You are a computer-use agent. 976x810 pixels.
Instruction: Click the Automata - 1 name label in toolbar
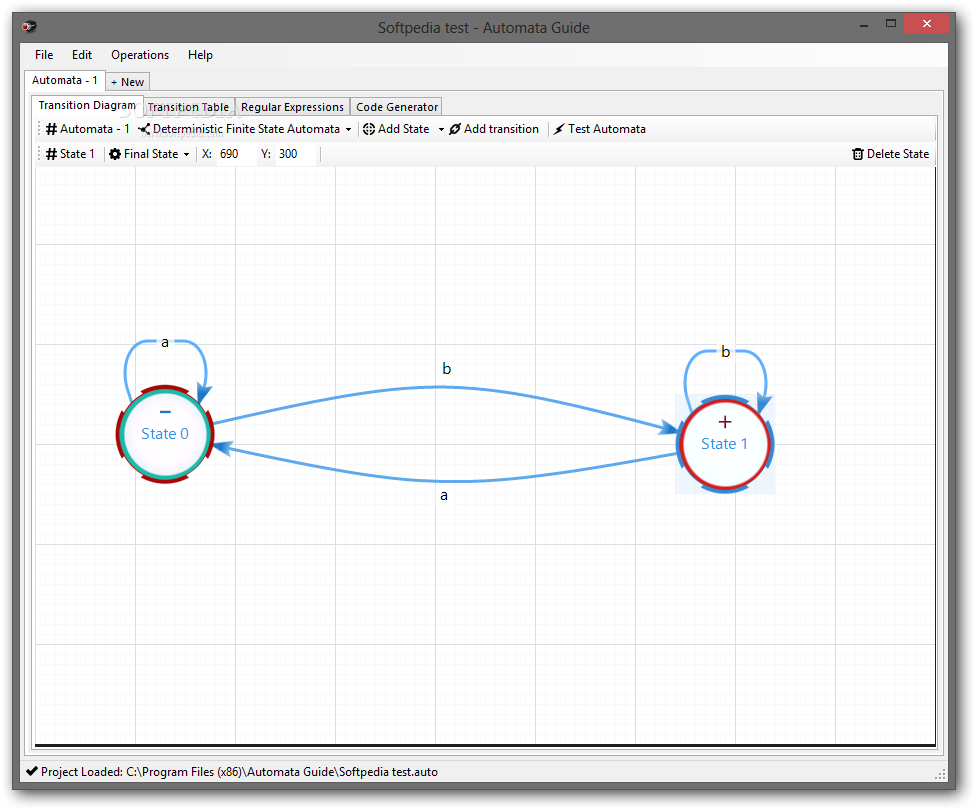click(95, 129)
